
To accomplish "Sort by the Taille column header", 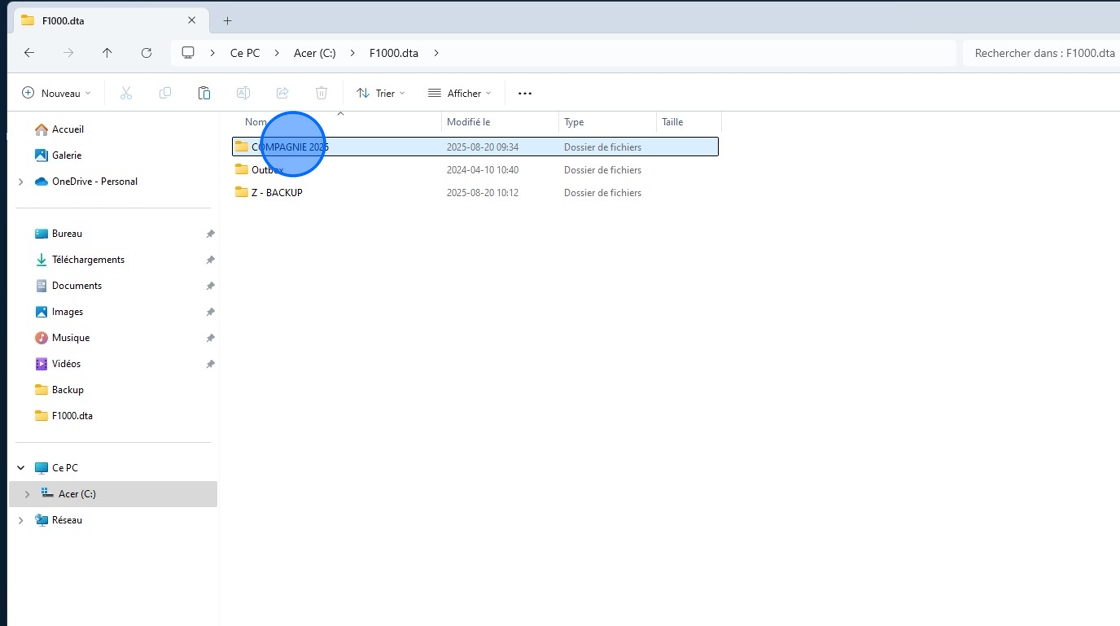I will click(689, 122).
